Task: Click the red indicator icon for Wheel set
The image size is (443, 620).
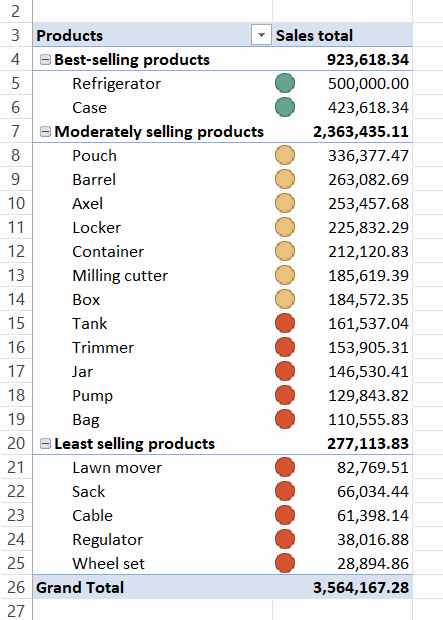Action: [285, 563]
